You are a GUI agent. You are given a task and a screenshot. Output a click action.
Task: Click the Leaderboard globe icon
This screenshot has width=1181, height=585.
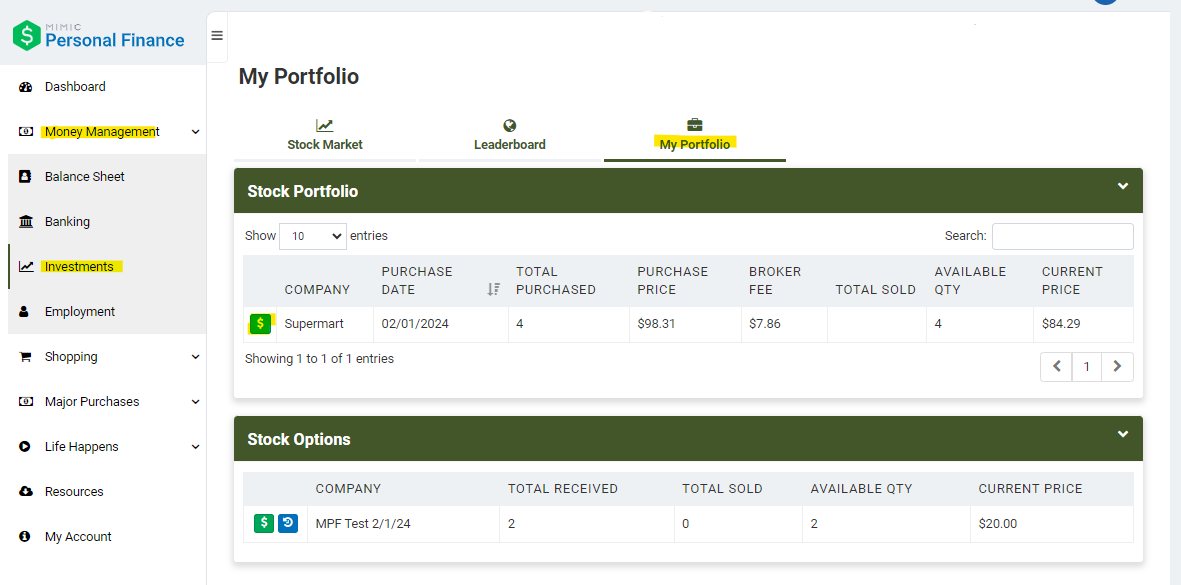[x=510, y=126]
